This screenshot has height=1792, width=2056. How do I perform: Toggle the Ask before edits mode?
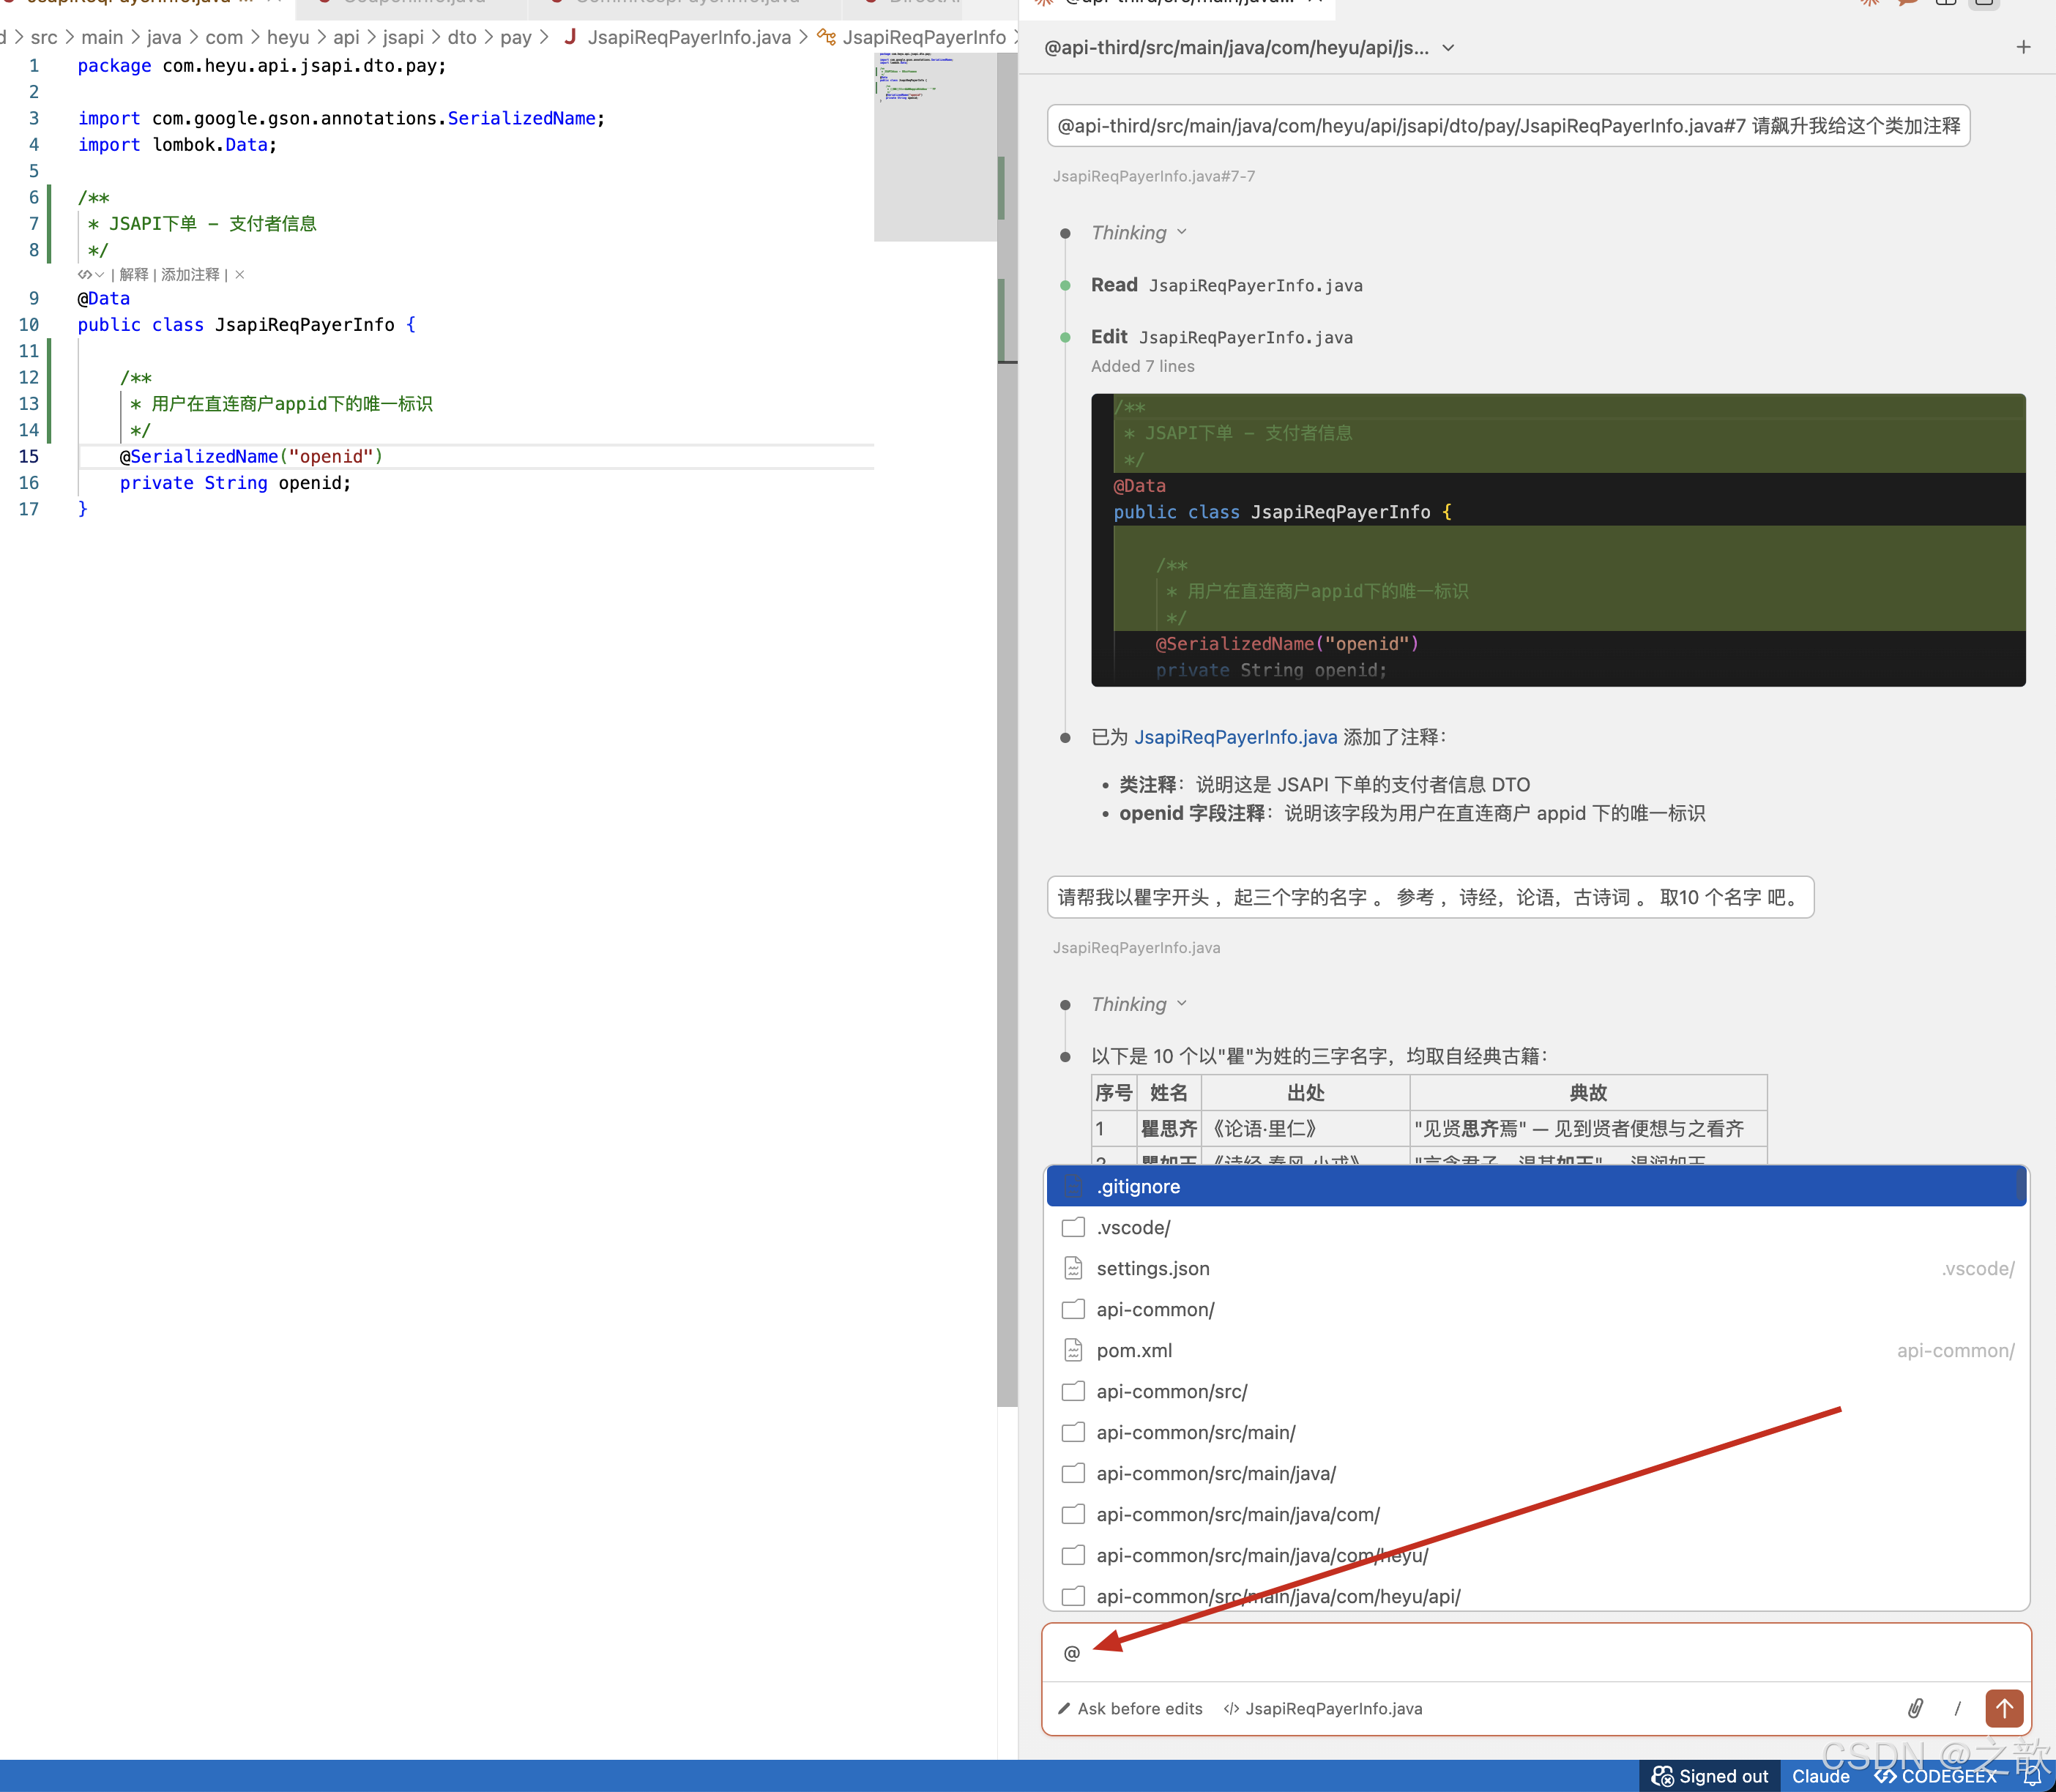coord(1130,1708)
